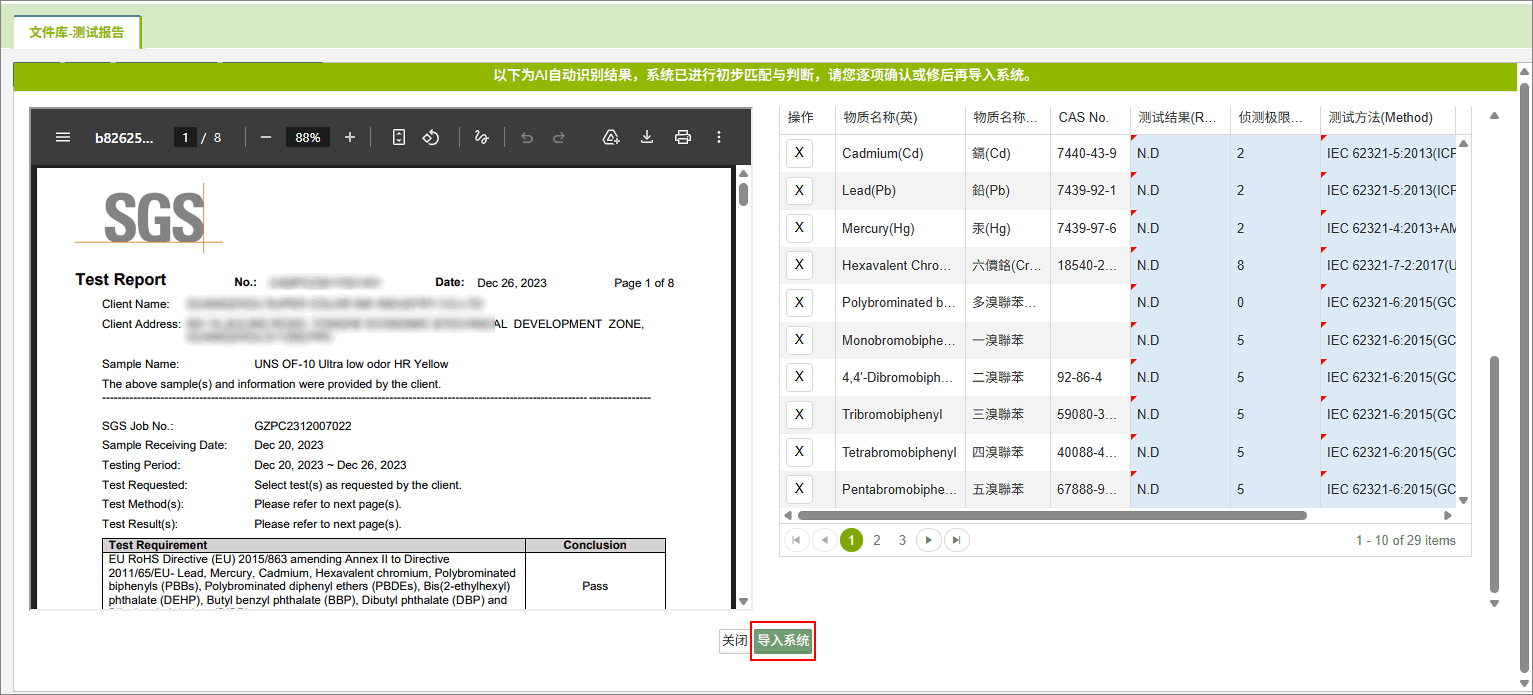Switch to the 文件库-测试报告 tab
Viewport: 1533px width, 695px height.
77,32
